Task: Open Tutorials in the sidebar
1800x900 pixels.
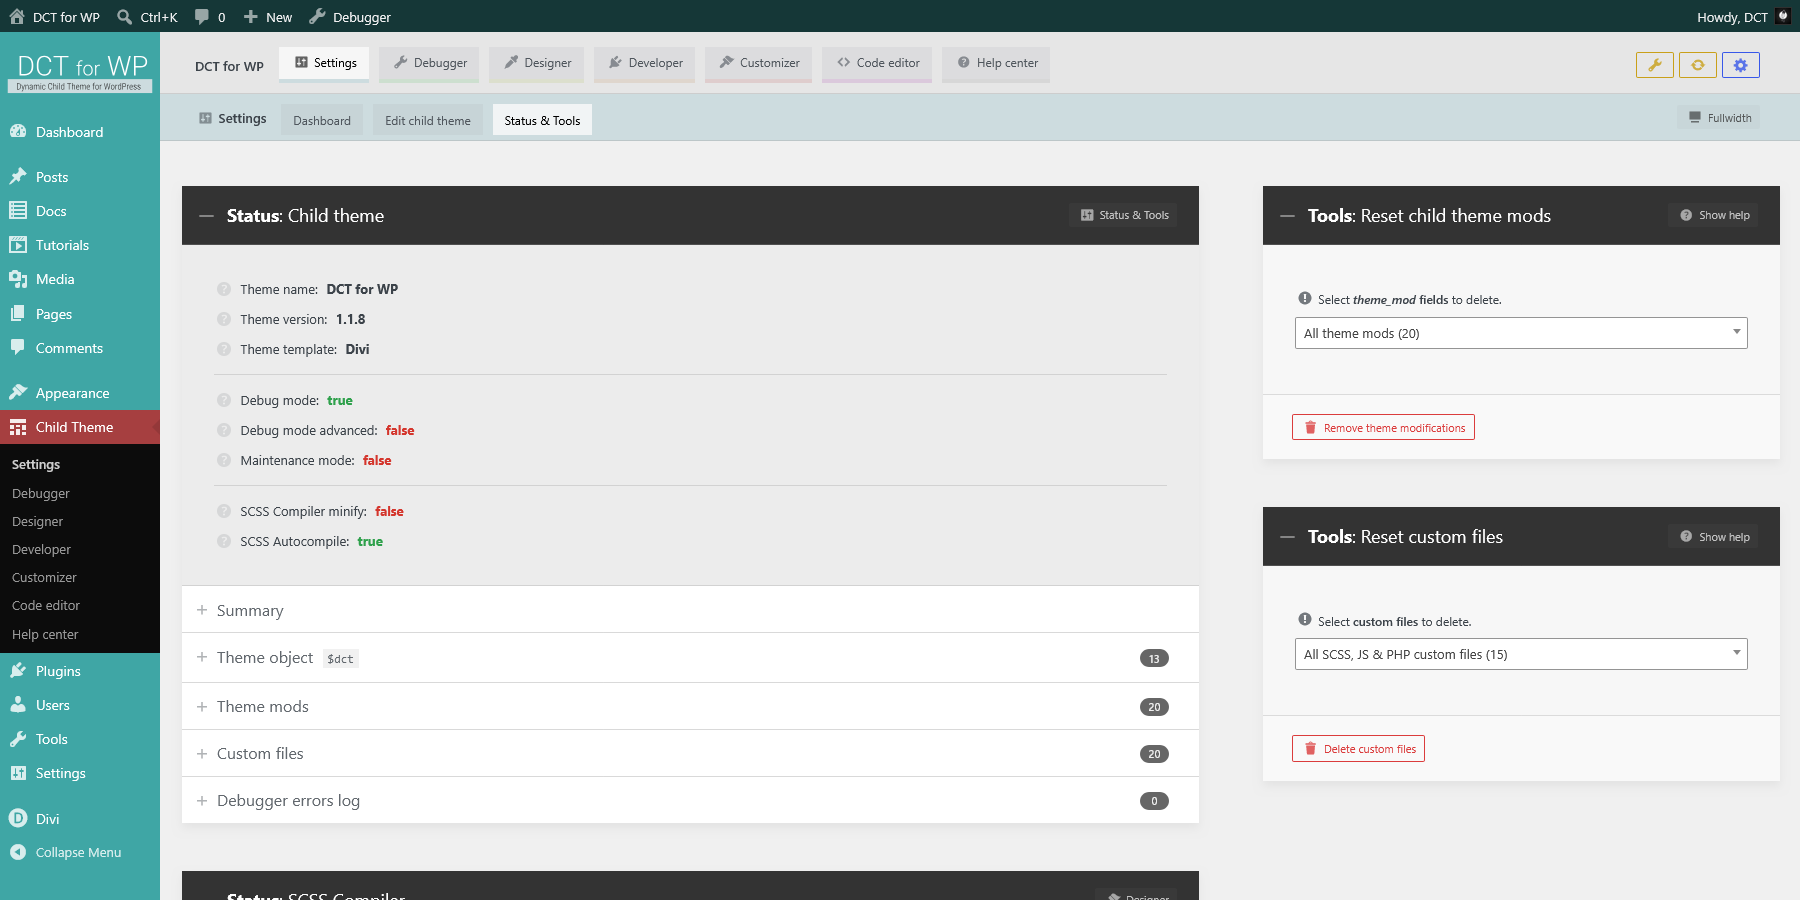Action: (x=80, y=245)
